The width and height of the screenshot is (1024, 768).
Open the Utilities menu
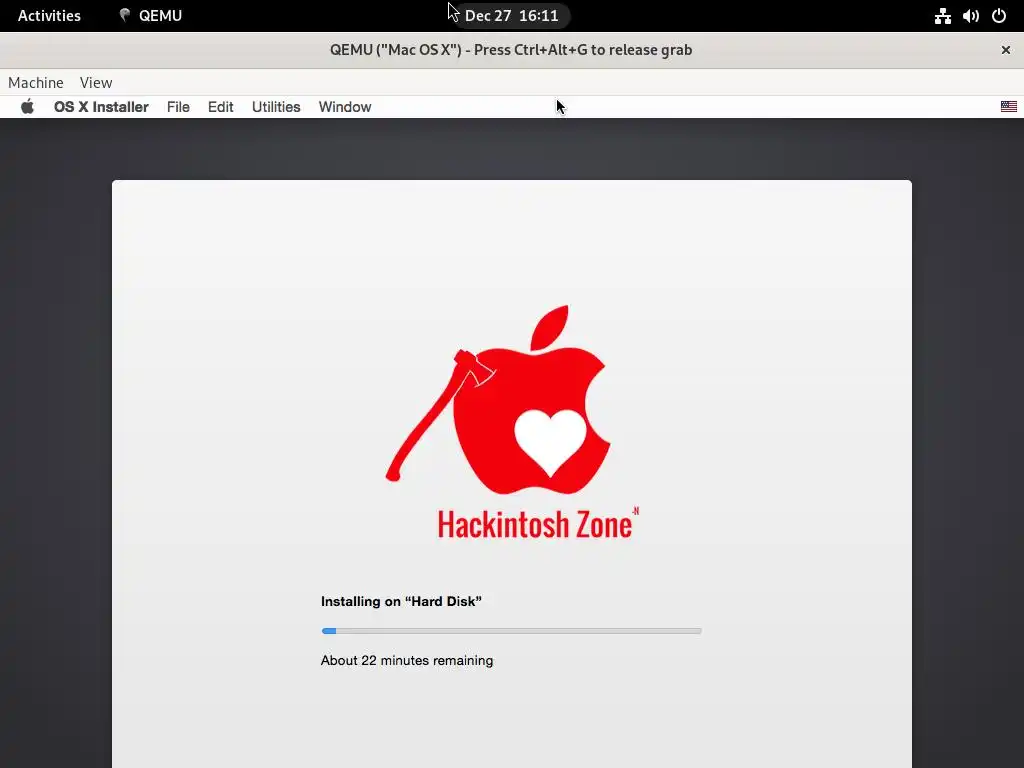click(276, 106)
